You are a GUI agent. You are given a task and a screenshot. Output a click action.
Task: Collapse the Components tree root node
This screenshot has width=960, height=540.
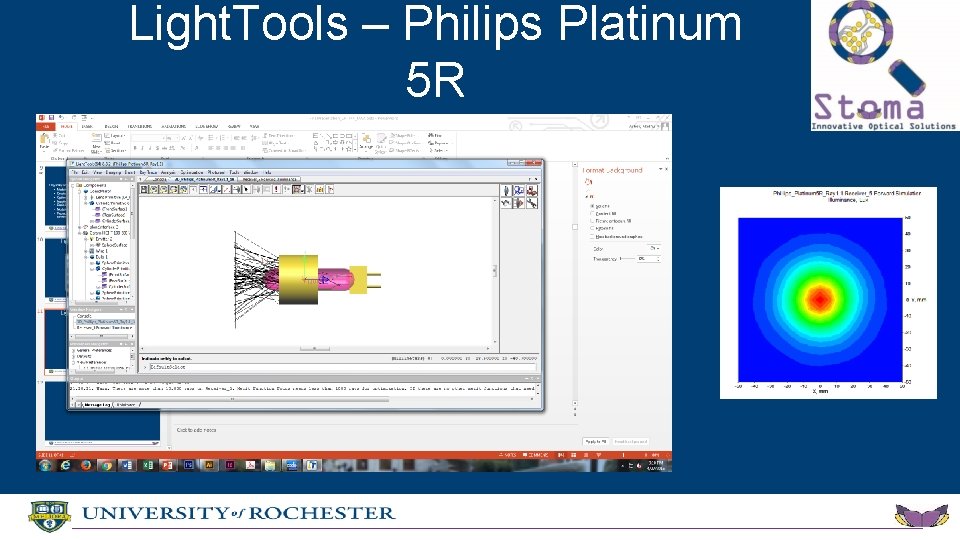point(73,185)
